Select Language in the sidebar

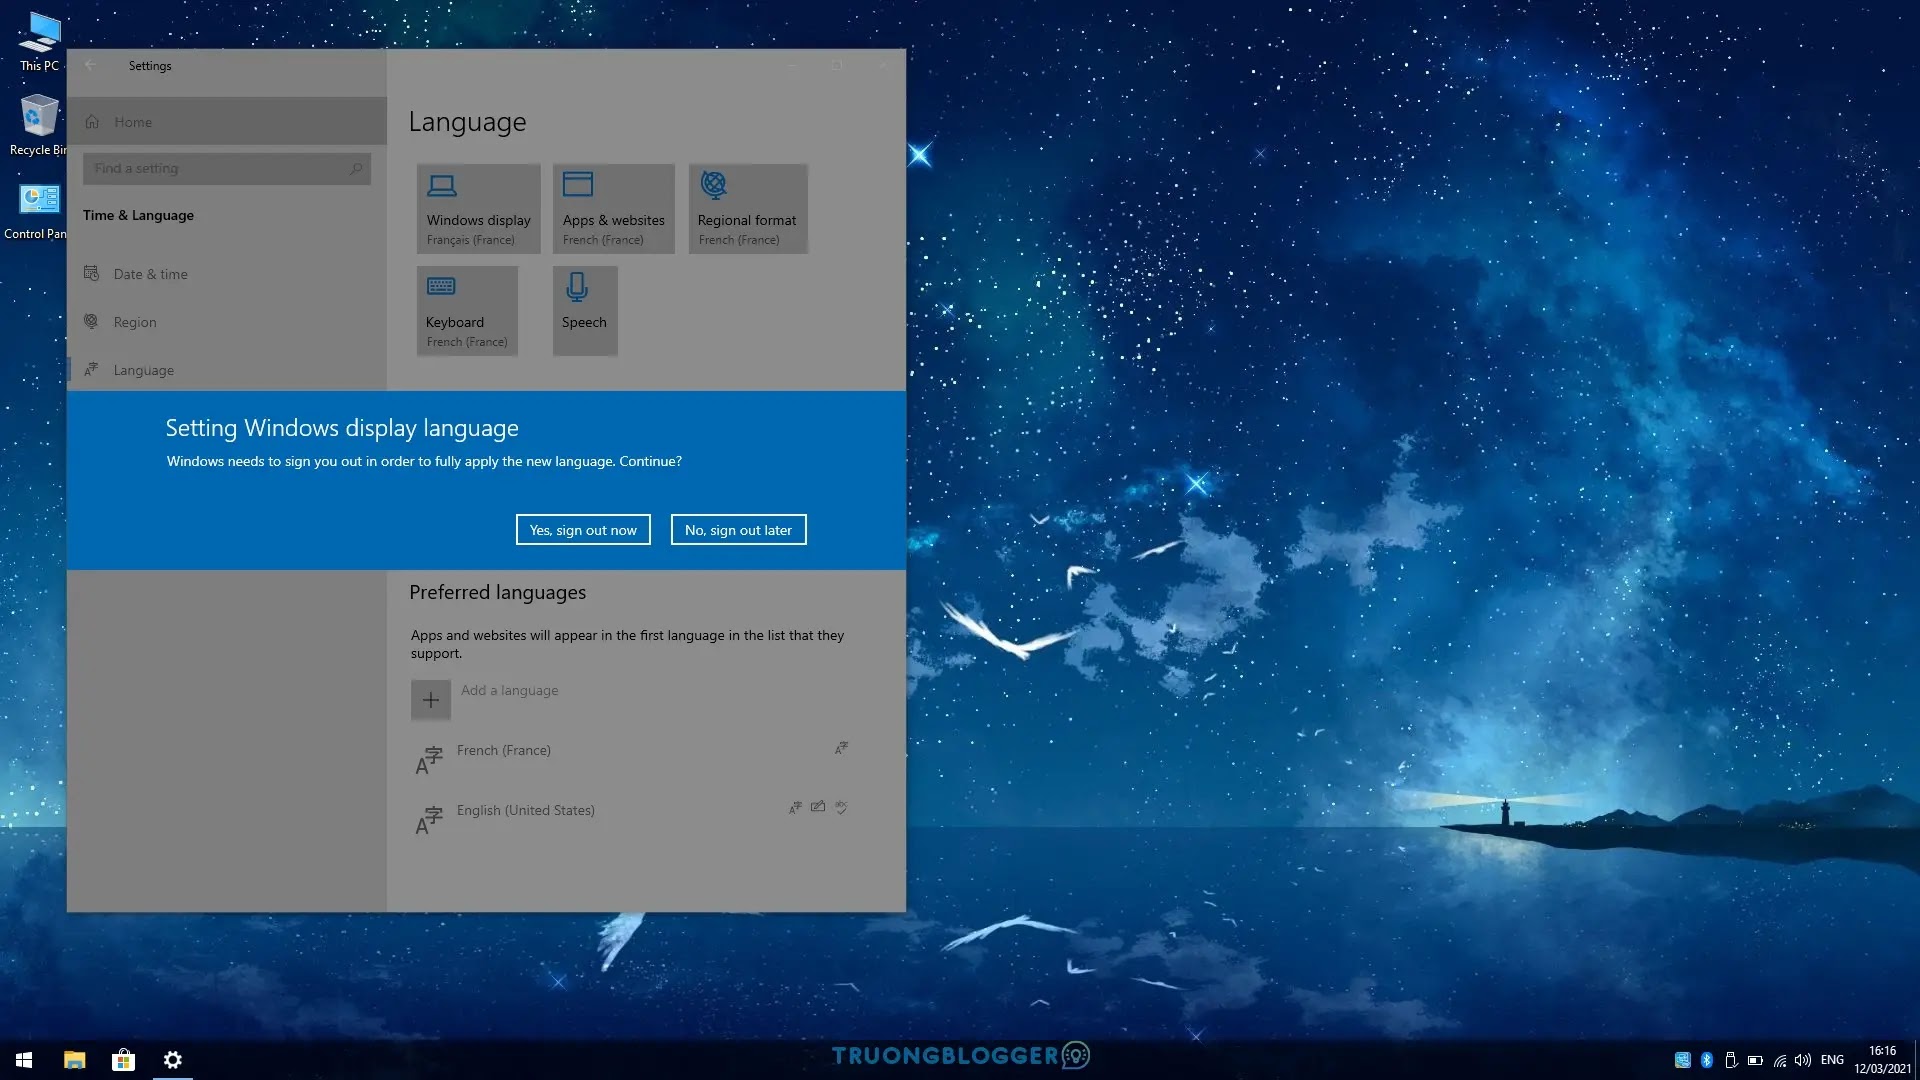coord(227,370)
